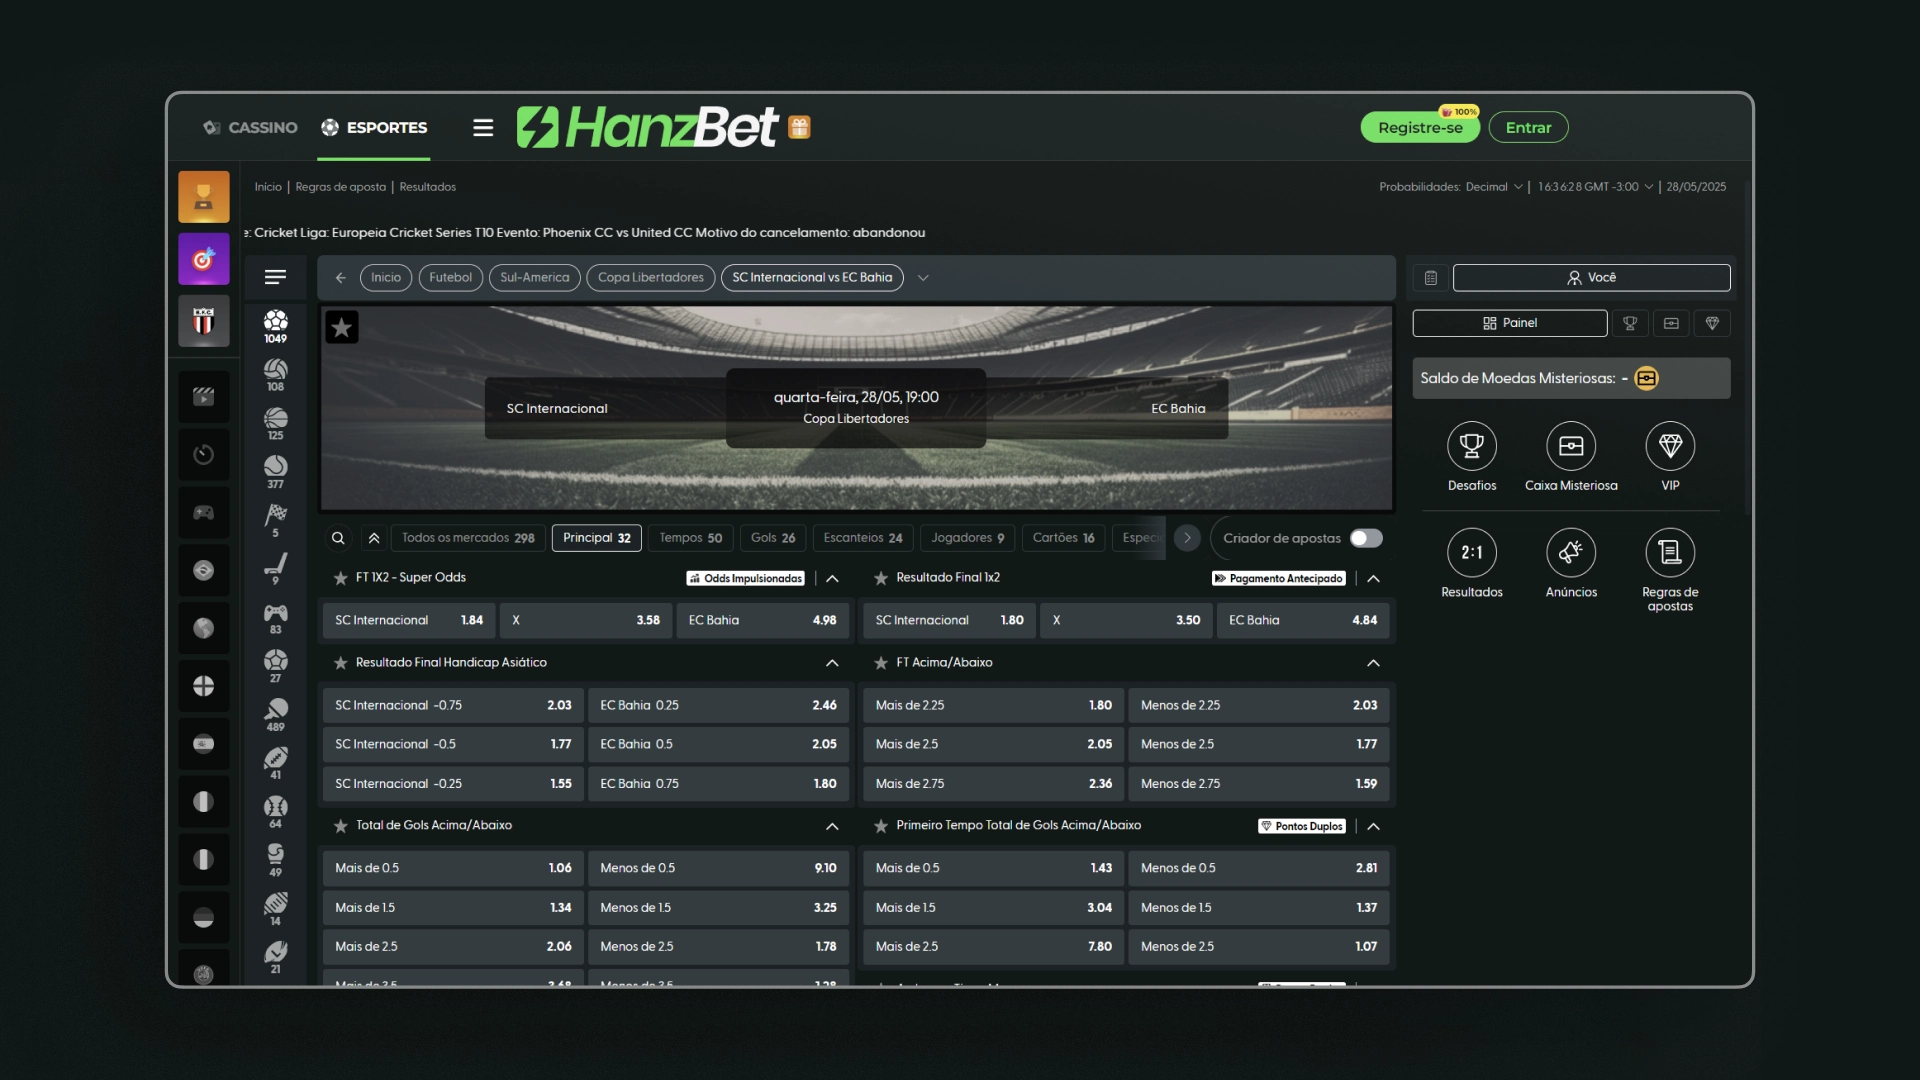Screen dimensions: 1920x1080
Task: Open the Regras de aposta link
Action: pos(340,187)
